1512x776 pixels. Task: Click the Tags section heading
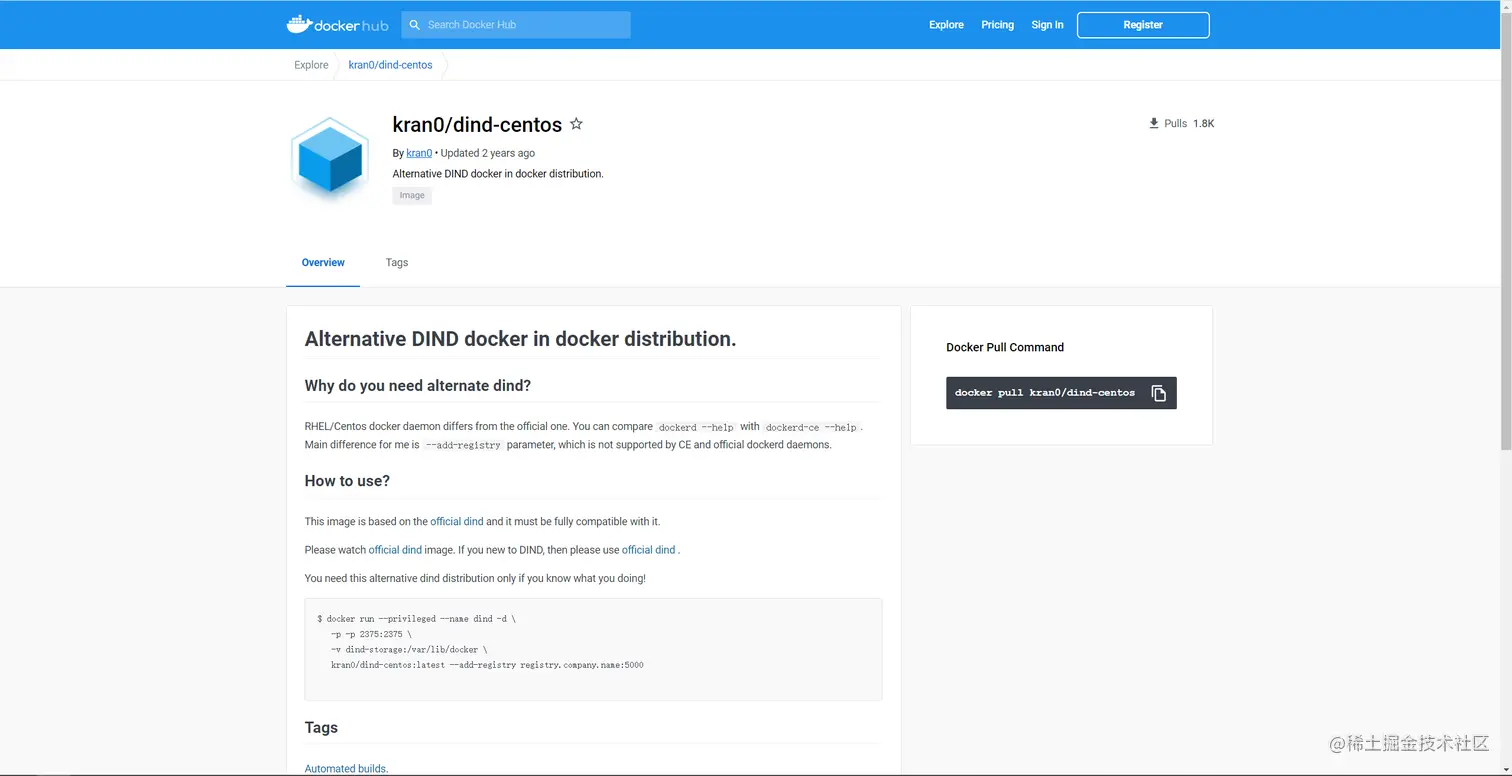321,728
